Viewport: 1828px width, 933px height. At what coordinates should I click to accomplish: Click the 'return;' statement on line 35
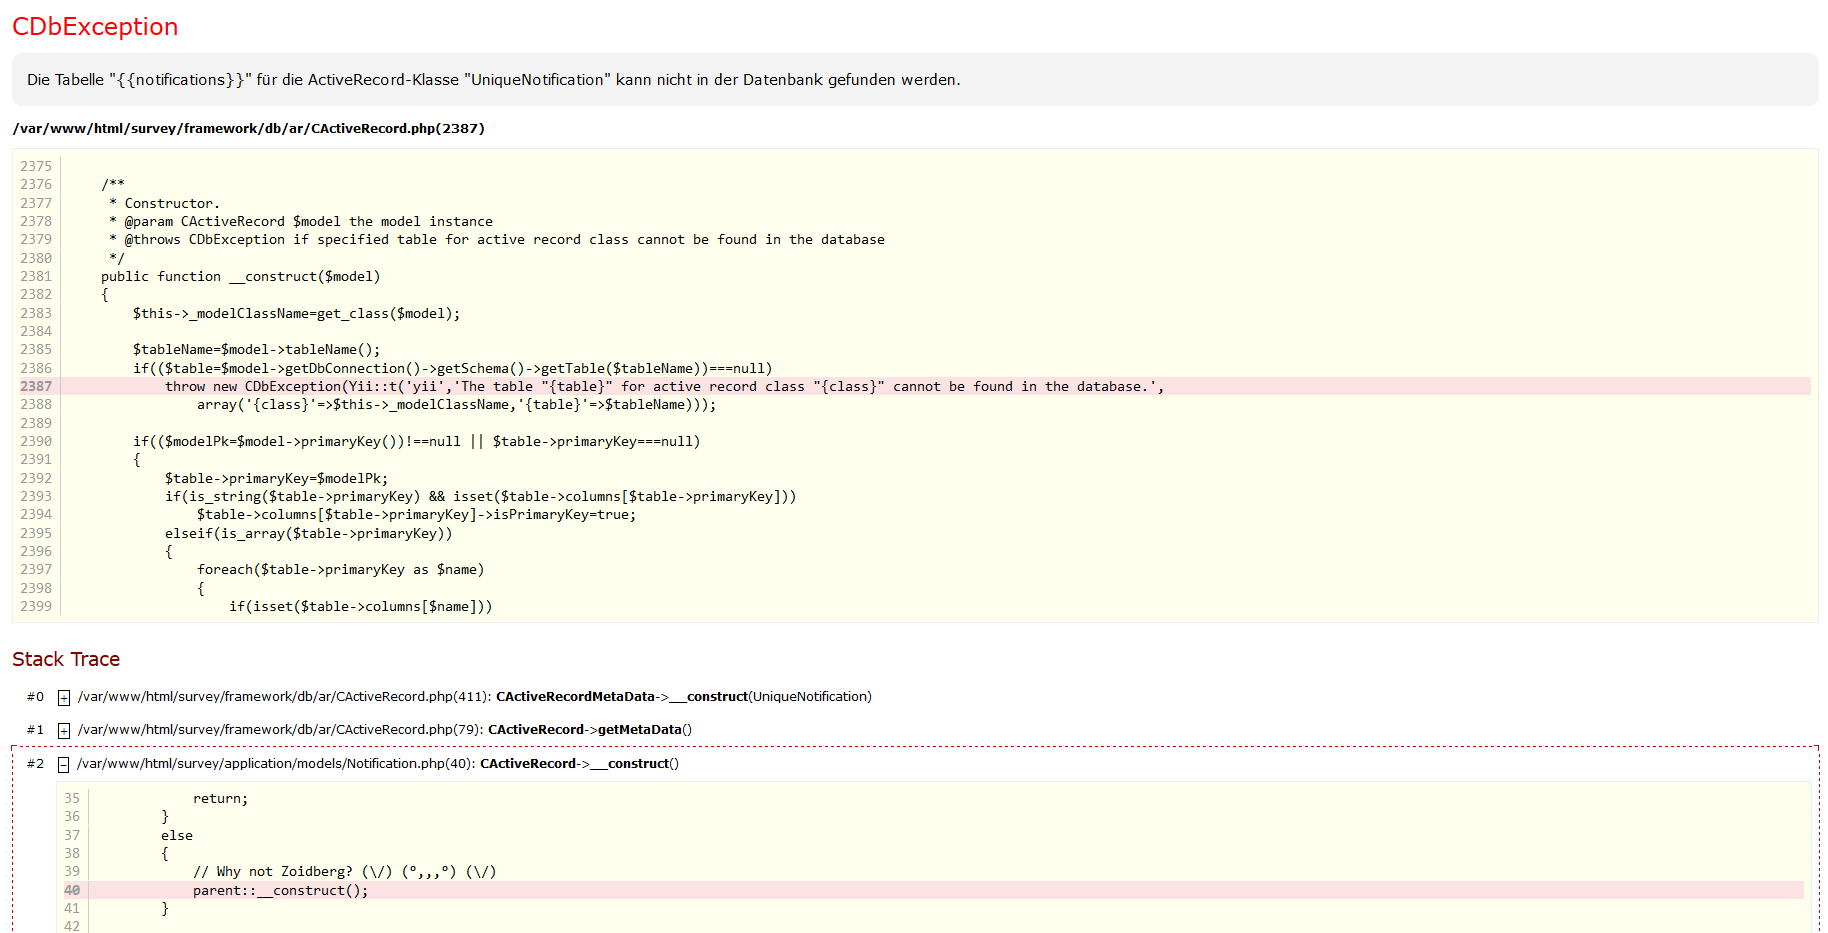click(220, 799)
